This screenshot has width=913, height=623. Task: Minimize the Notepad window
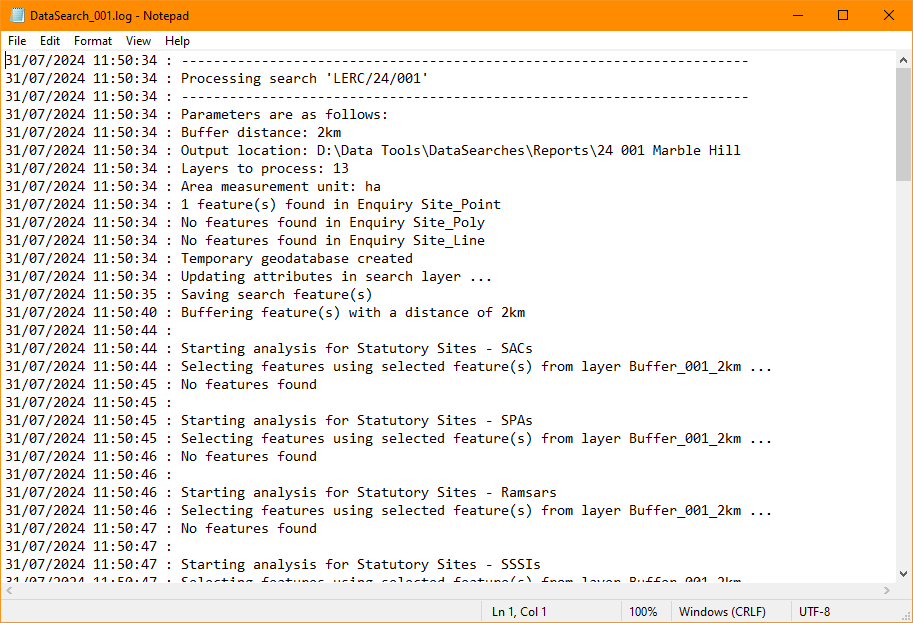[798, 15]
